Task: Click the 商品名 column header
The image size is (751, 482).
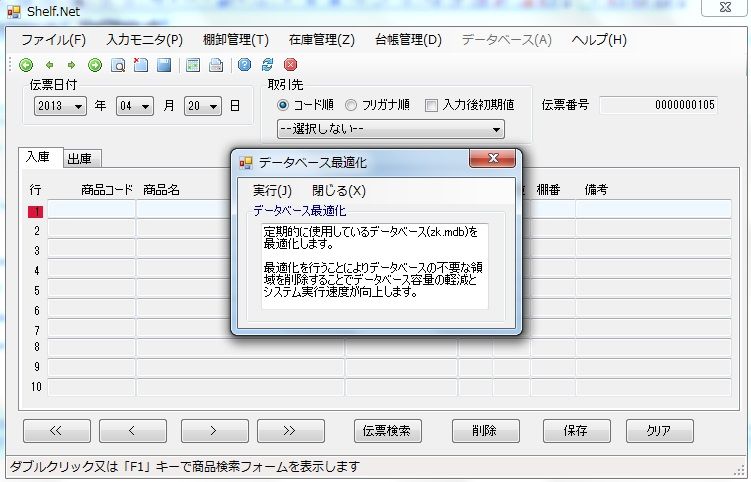Action: 161,190
